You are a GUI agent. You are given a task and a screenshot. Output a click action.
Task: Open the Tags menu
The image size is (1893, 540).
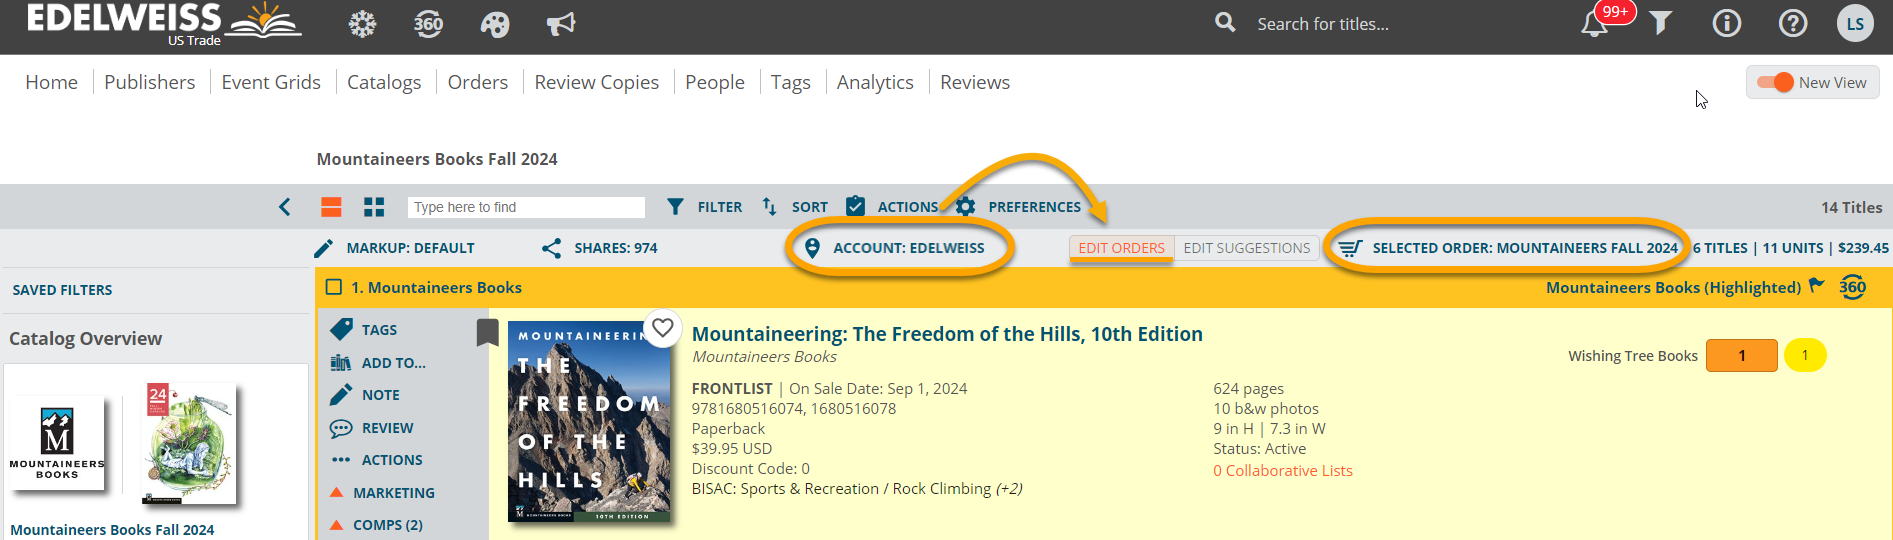tap(791, 82)
